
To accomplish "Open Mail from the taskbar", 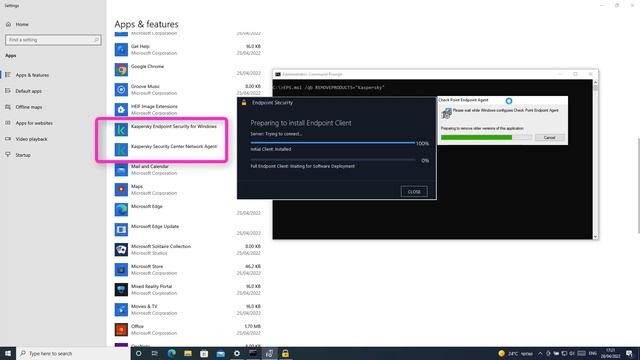I will [x=220, y=353].
